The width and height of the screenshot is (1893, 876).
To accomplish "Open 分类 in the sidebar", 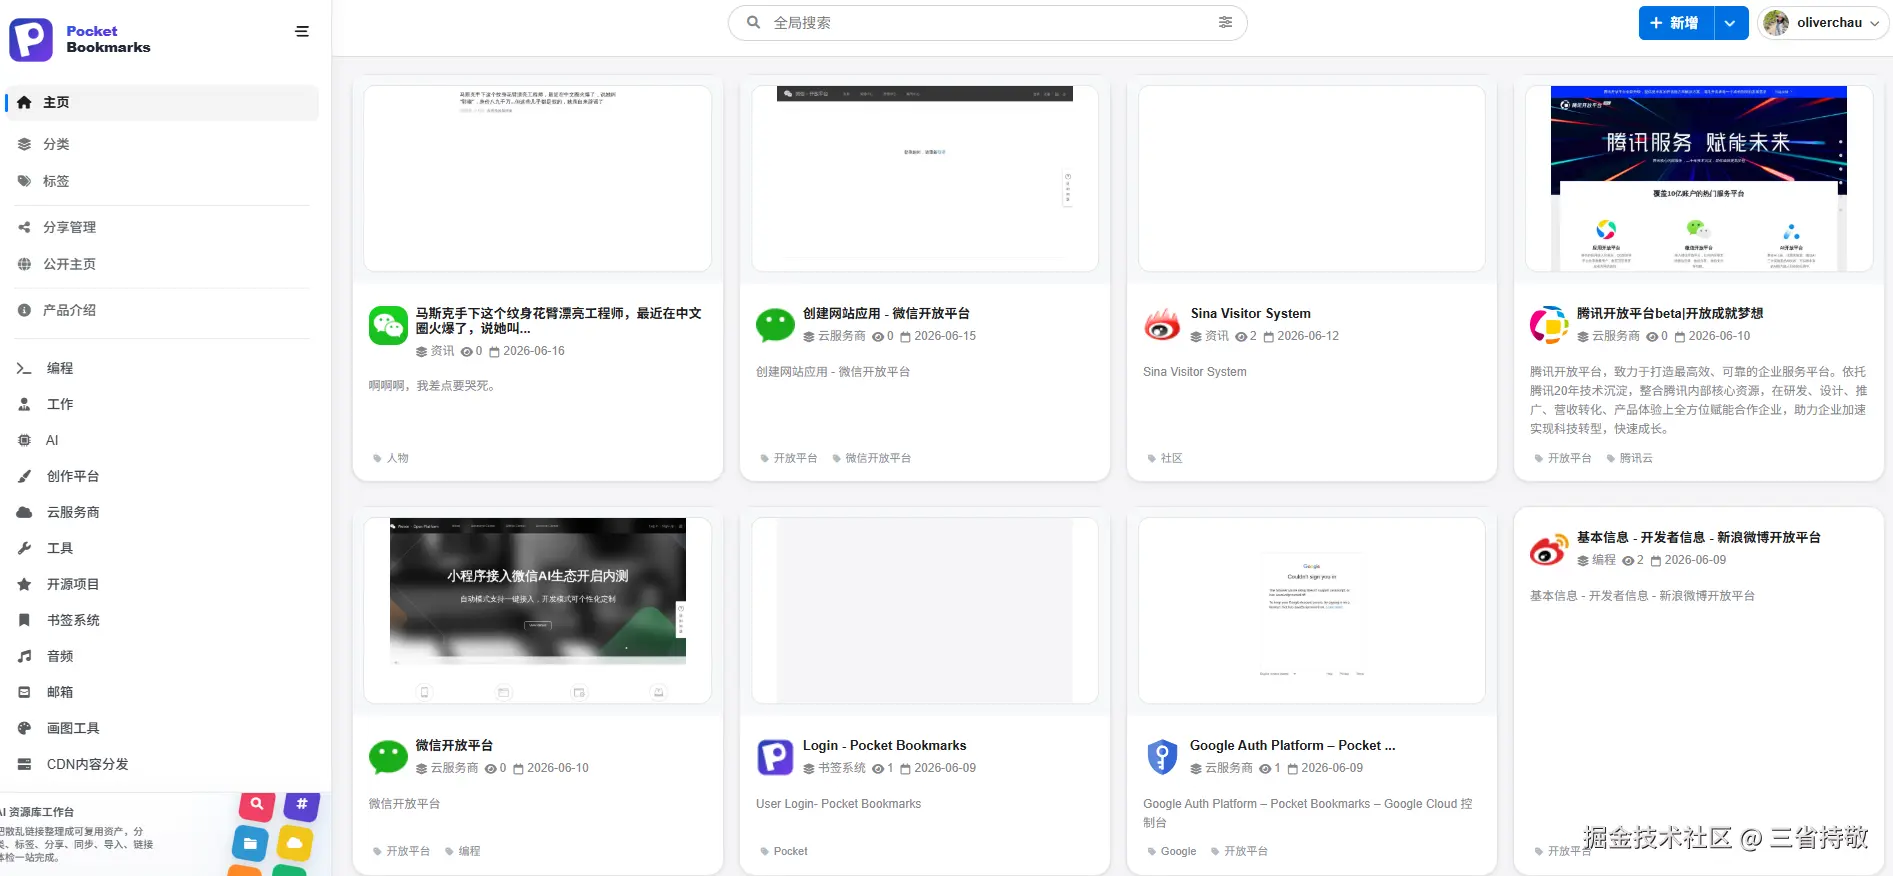I will pos(162,144).
